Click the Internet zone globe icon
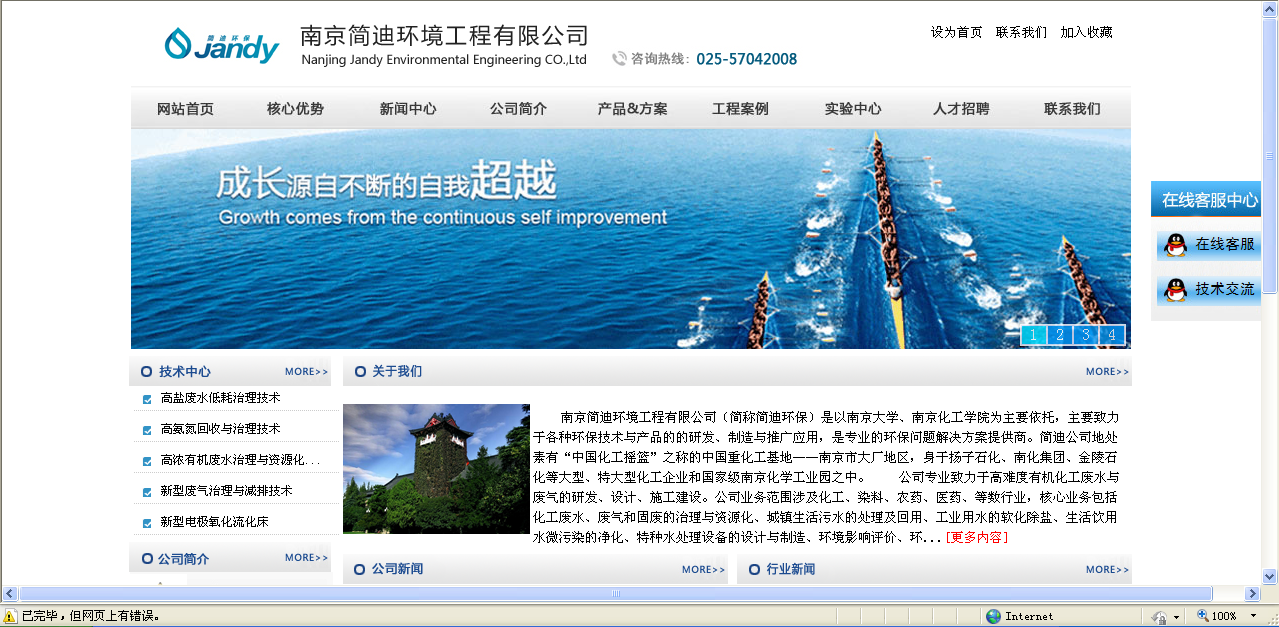This screenshot has height=627, width=1279. tap(993, 616)
